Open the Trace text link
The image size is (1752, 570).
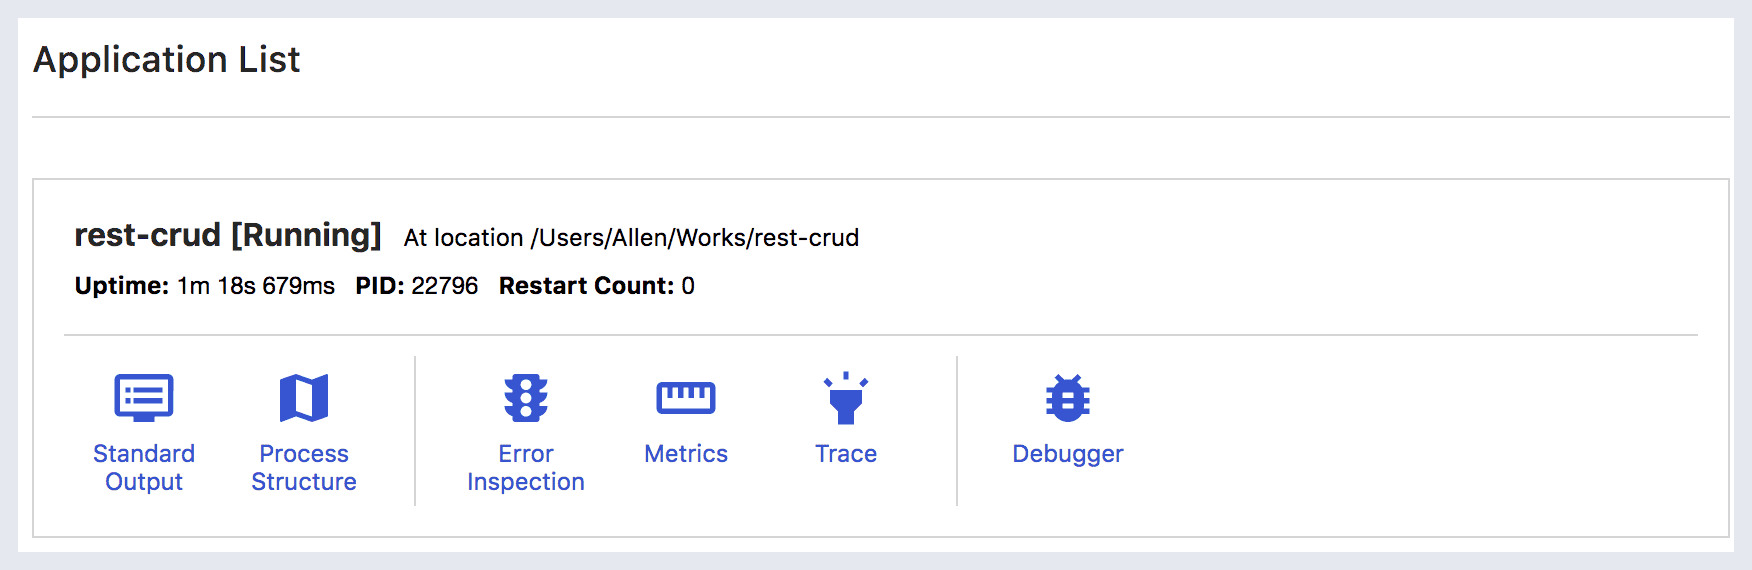pyautogui.click(x=846, y=453)
